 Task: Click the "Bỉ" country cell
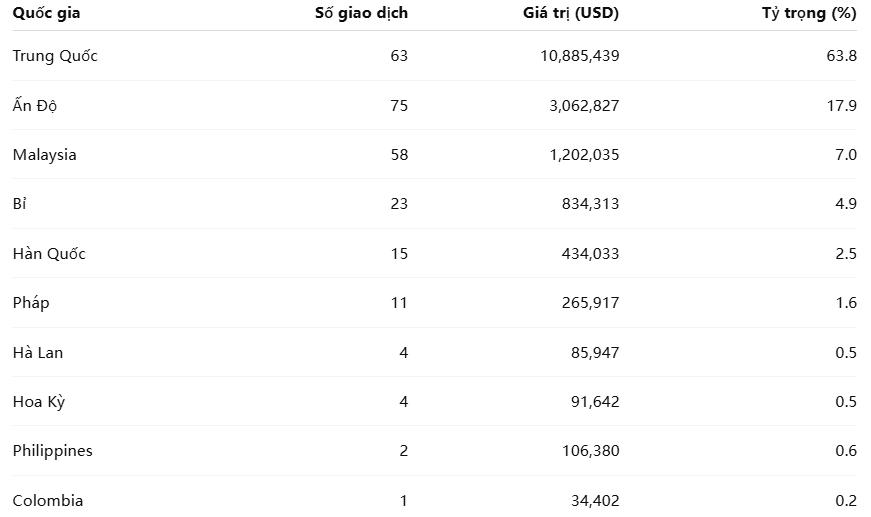(x=19, y=204)
